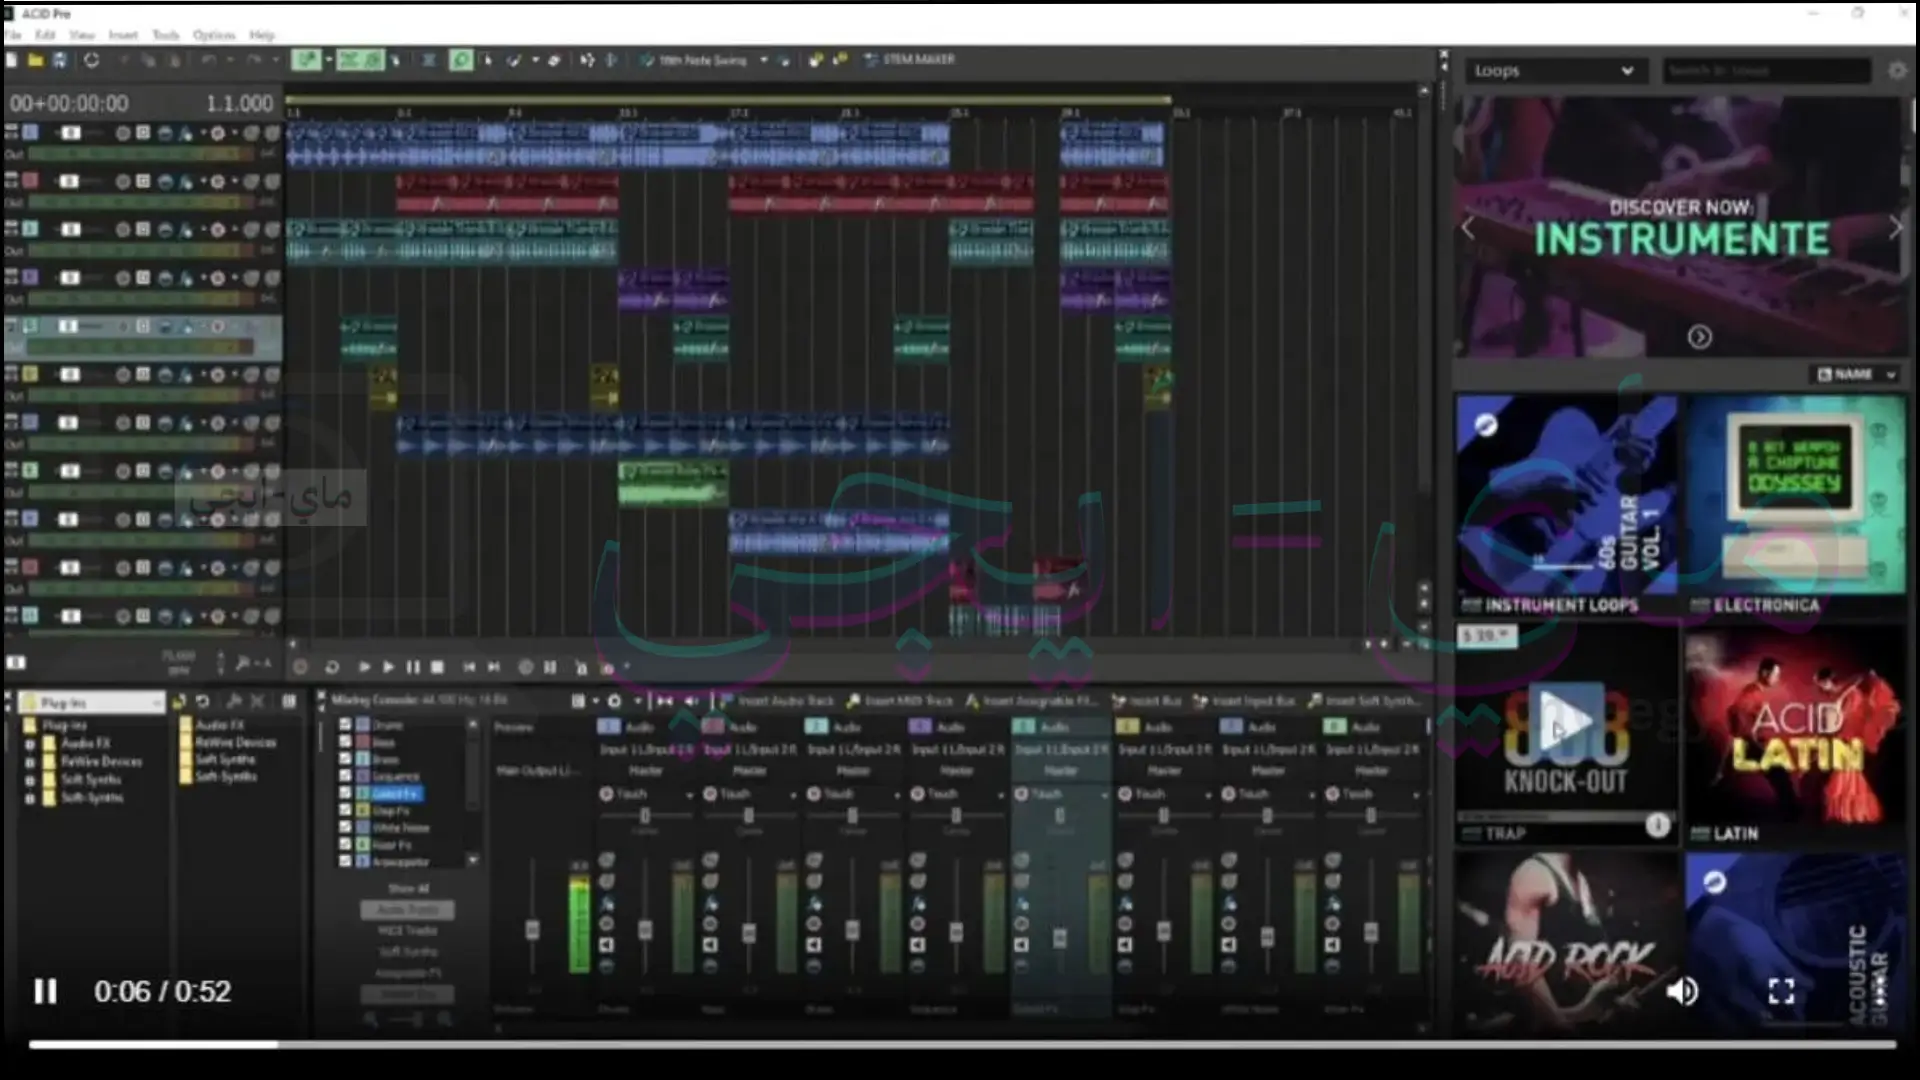Open the View menu
Viewport: 1920px width, 1080px height.
(x=81, y=35)
